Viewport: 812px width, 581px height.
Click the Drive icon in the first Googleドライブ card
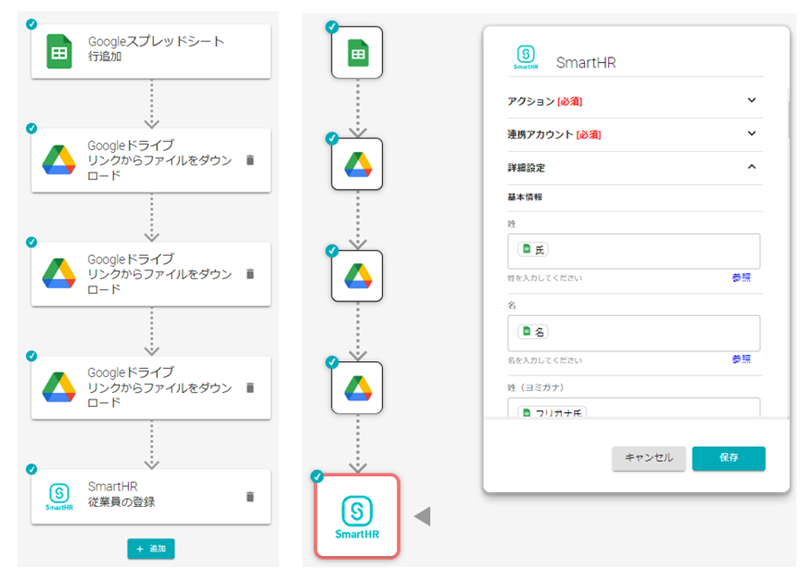(x=59, y=160)
